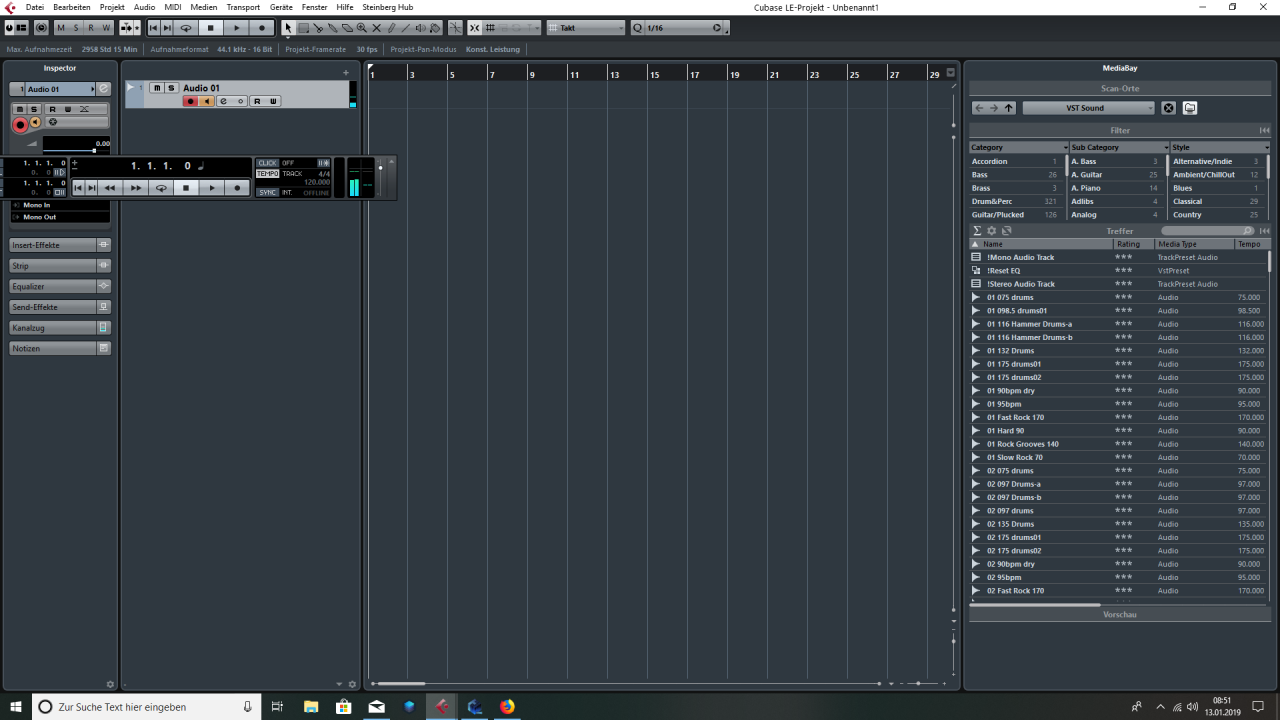The width and height of the screenshot is (1280, 720).
Task: Select the Mute X tool
Action: point(376,28)
